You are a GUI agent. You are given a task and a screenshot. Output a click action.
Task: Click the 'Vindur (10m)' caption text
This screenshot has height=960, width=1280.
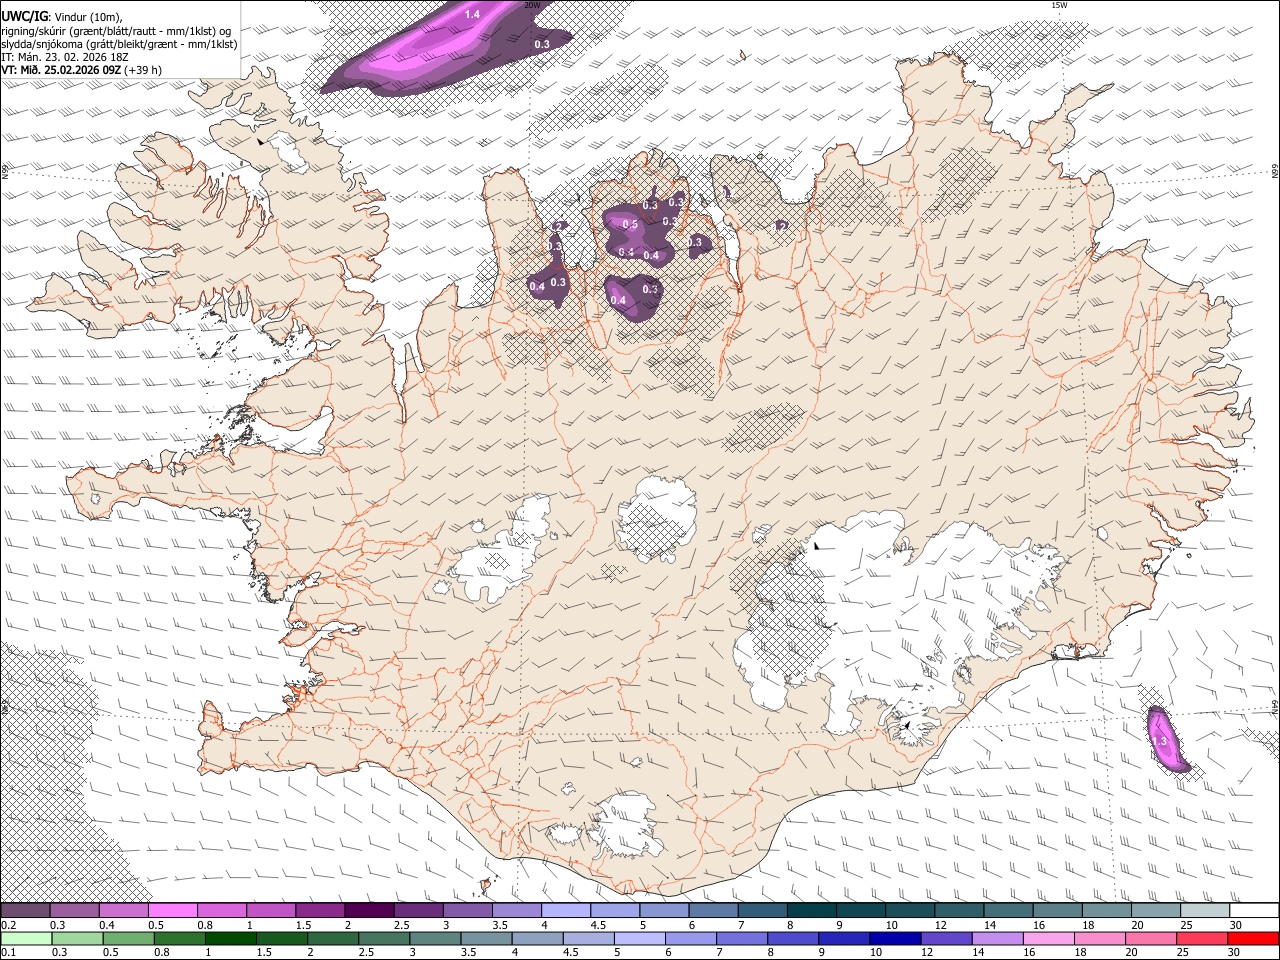[87, 15]
